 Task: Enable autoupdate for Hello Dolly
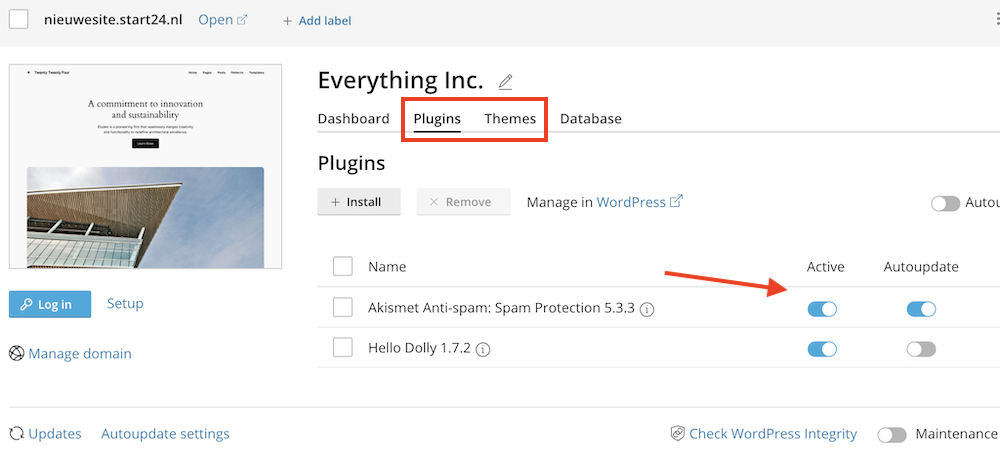921,349
